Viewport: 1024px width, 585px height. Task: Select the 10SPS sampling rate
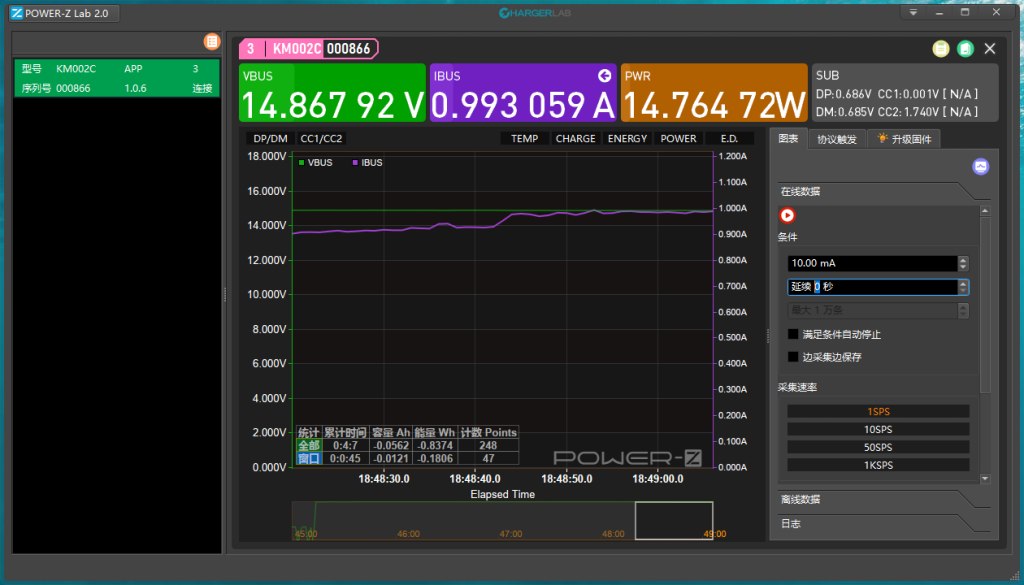pyautogui.click(x=878, y=430)
